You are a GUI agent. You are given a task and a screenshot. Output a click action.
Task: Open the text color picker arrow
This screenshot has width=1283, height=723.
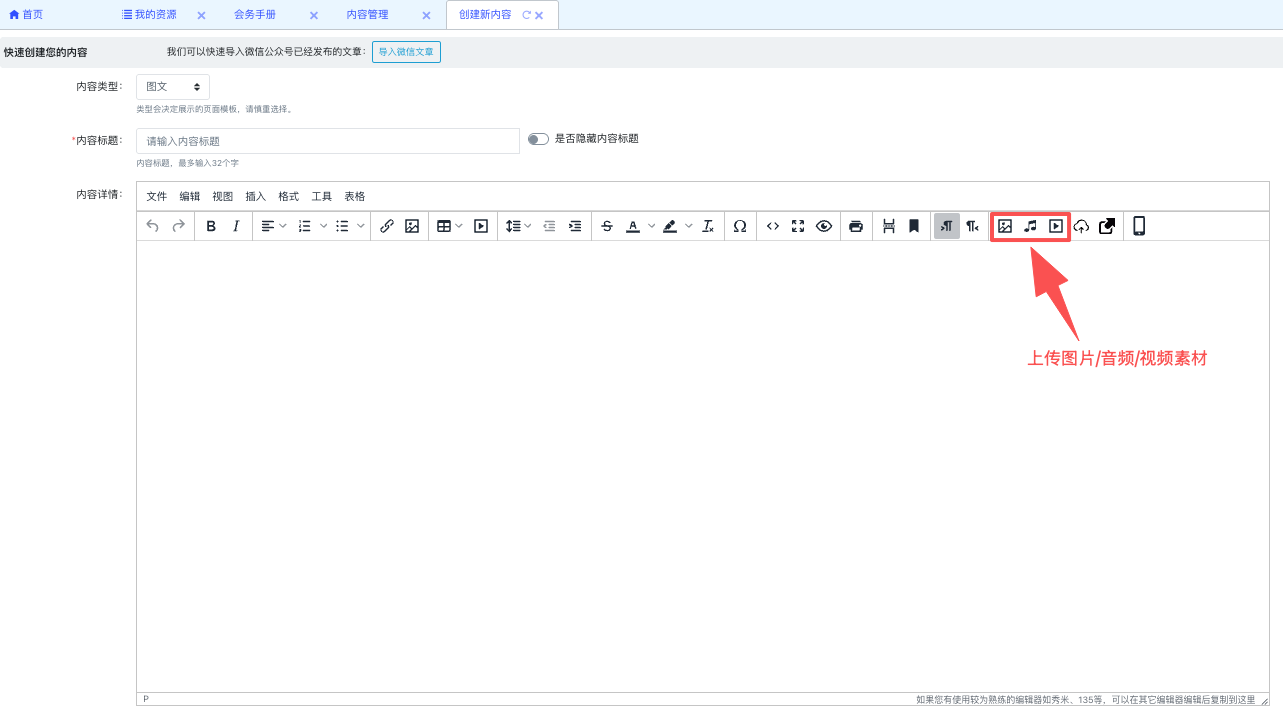(x=652, y=226)
